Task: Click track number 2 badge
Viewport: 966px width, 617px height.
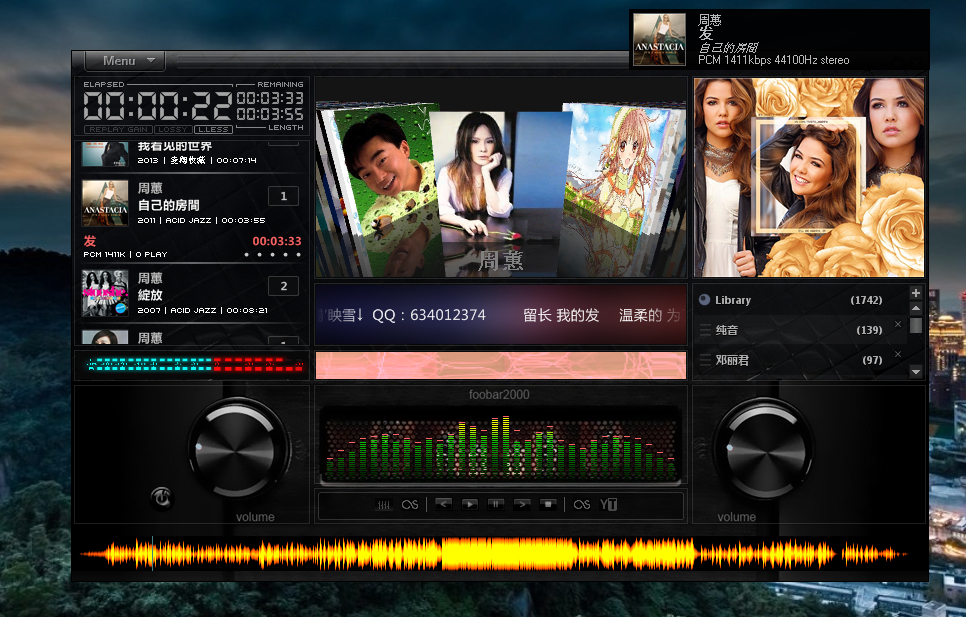Action: [283, 286]
